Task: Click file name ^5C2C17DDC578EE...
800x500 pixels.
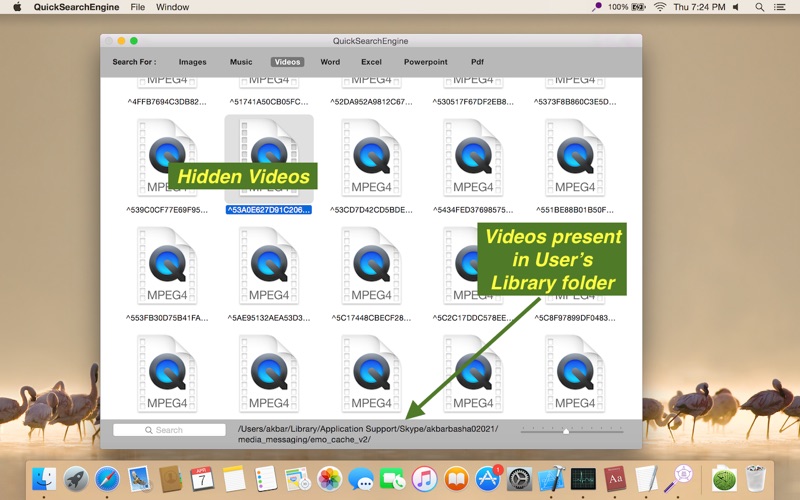Action: tap(473, 318)
